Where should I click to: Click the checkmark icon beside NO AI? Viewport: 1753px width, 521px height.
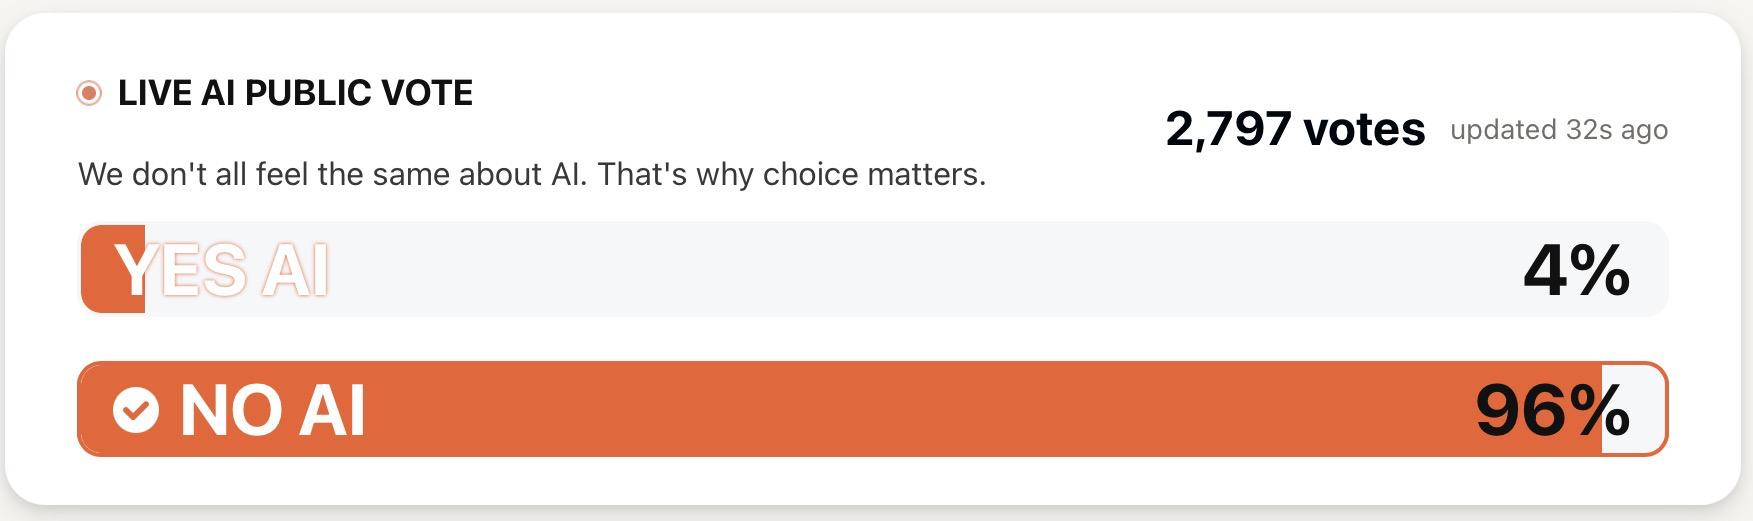coord(136,410)
